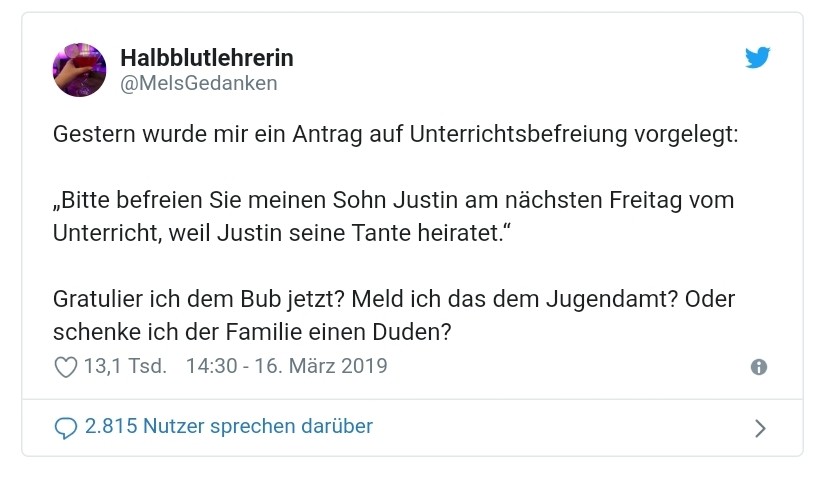
Task: Open the 14:30 - 16. März 2019 timestamp
Action: pos(286,367)
